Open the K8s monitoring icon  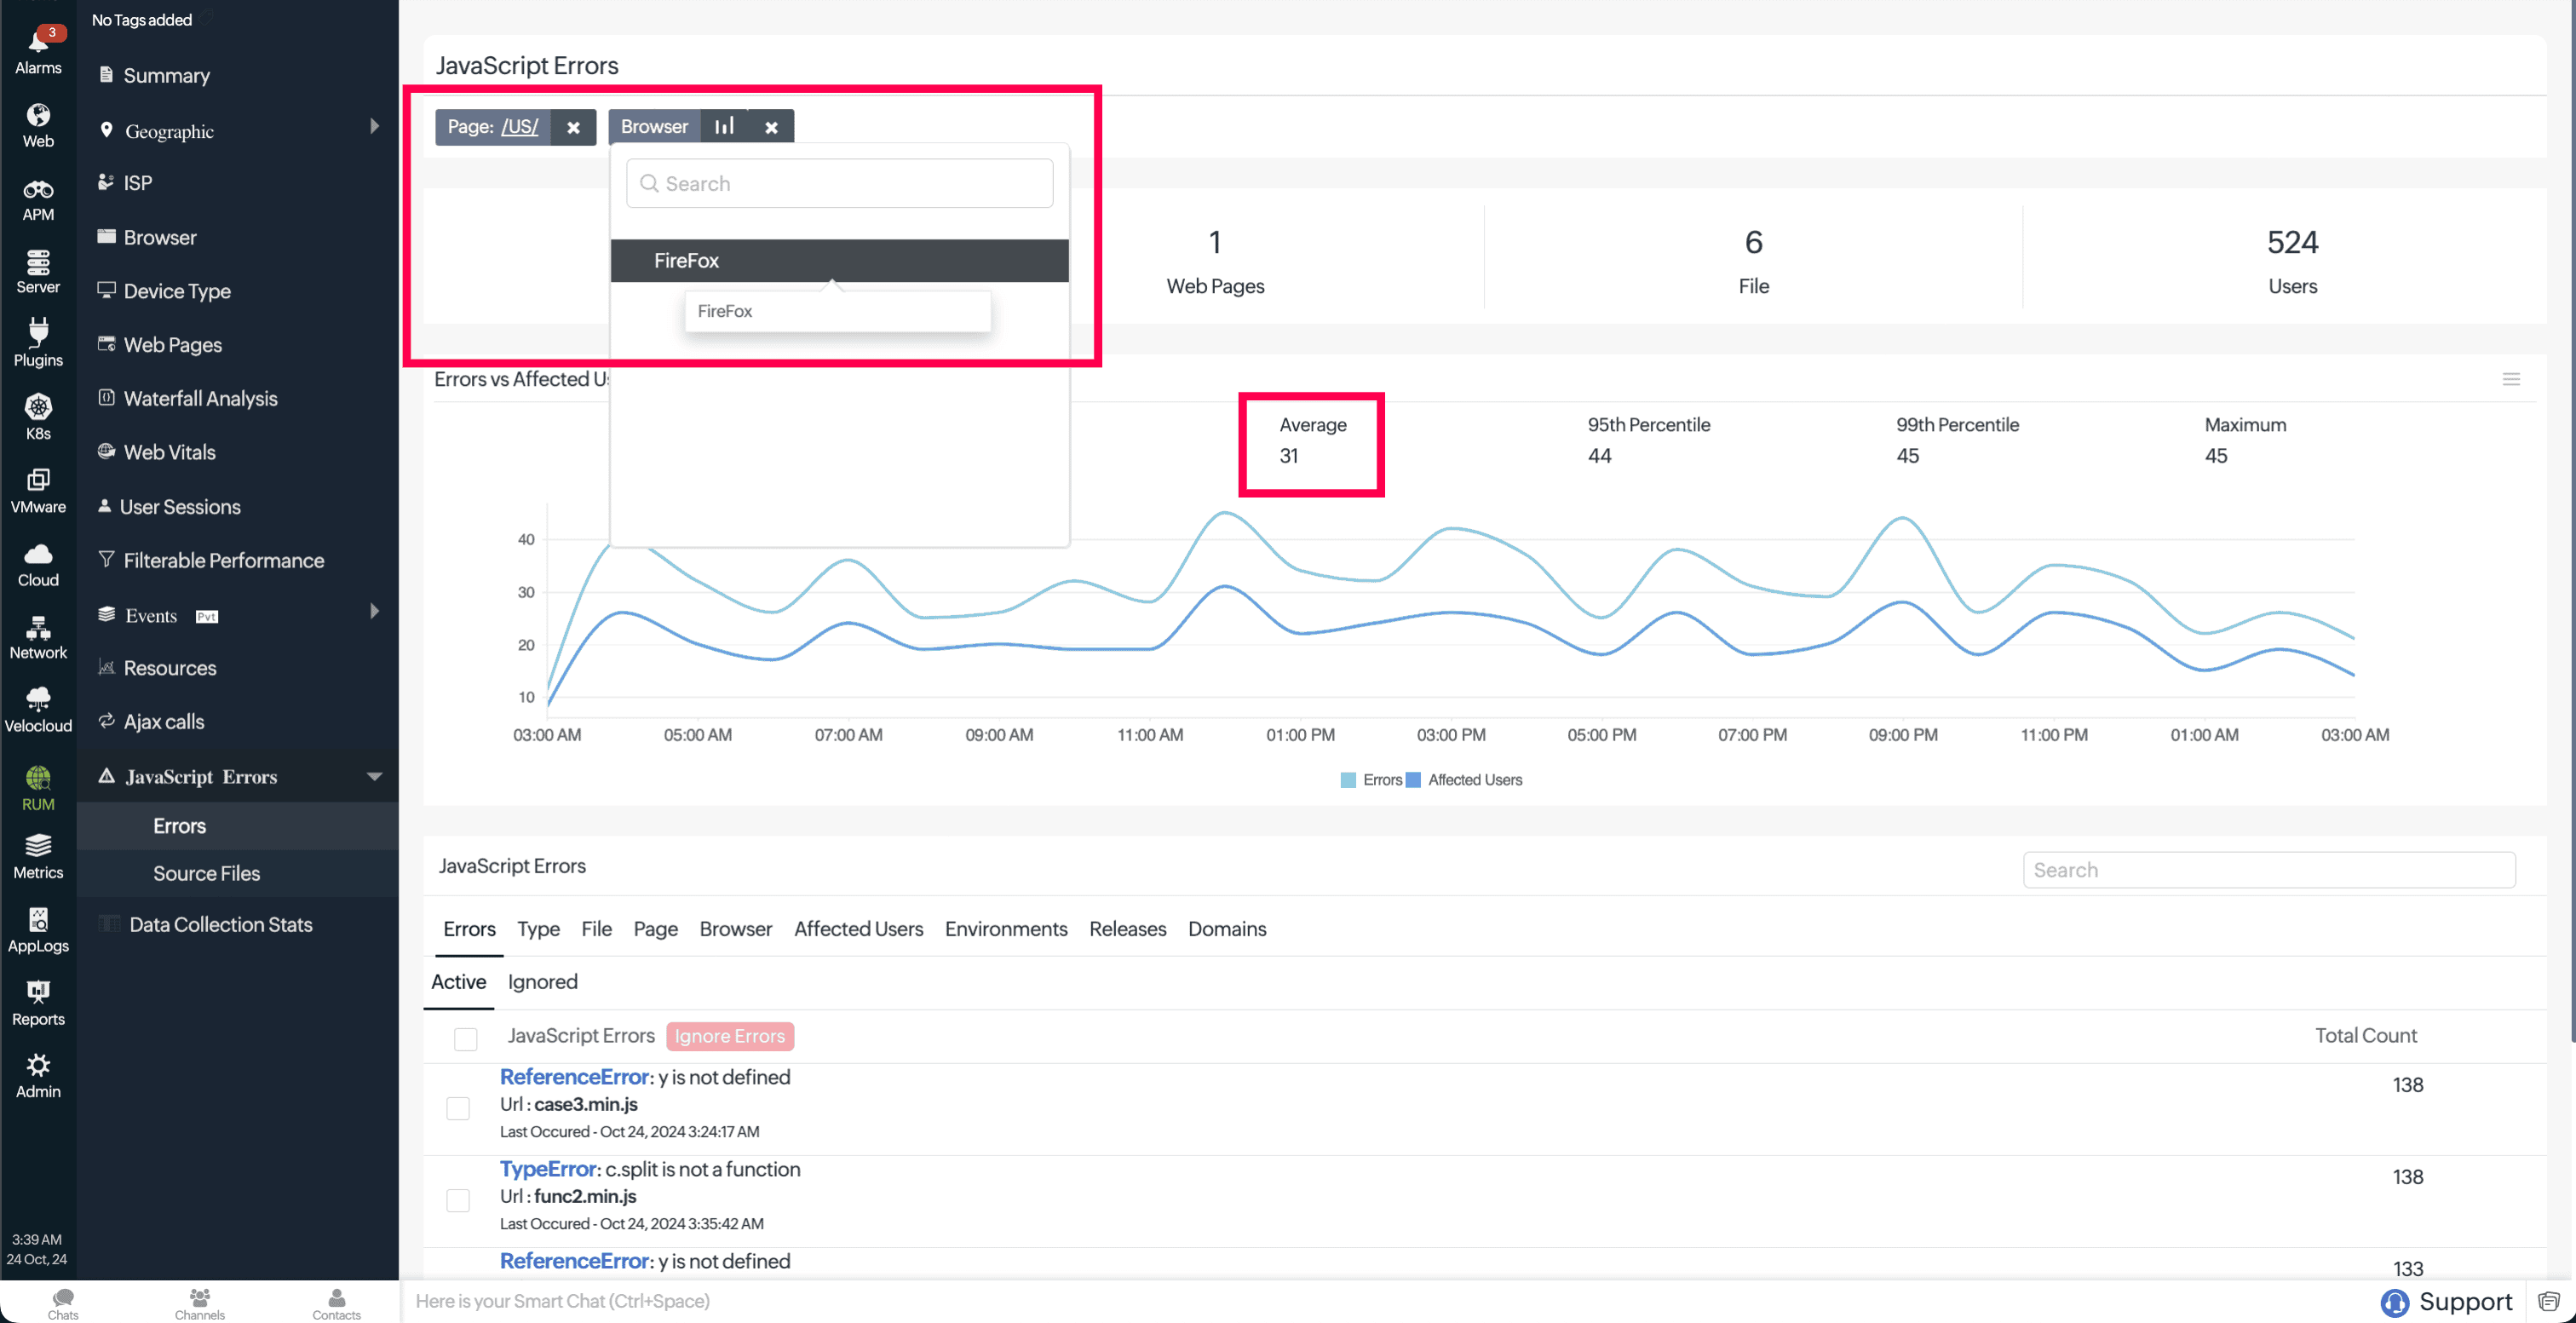[38, 415]
